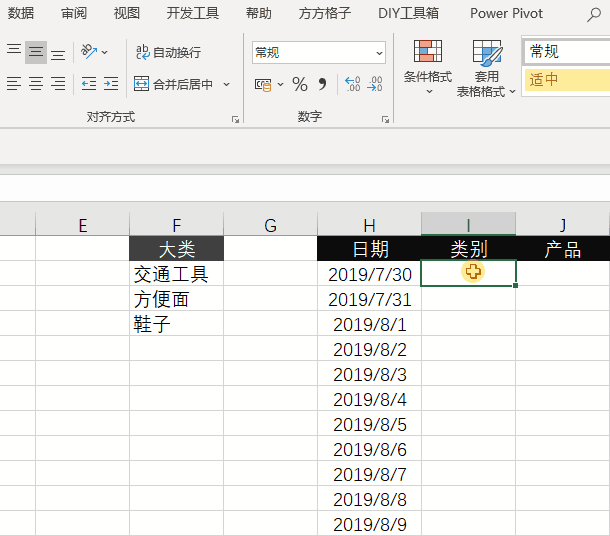Open the 审阅 ribbon tab

(74, 13)
